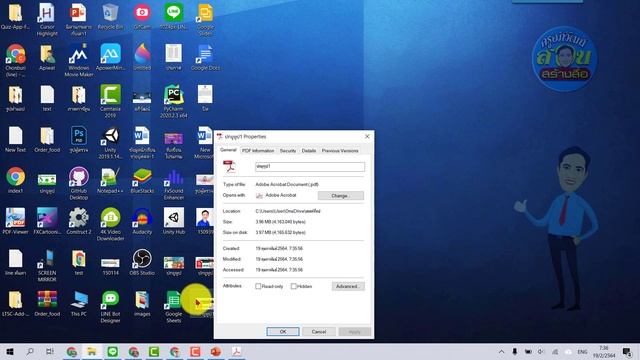Open the Order_food WinRAR archive icon
This screenshot has width=640, height=360.
pos(47,304)
